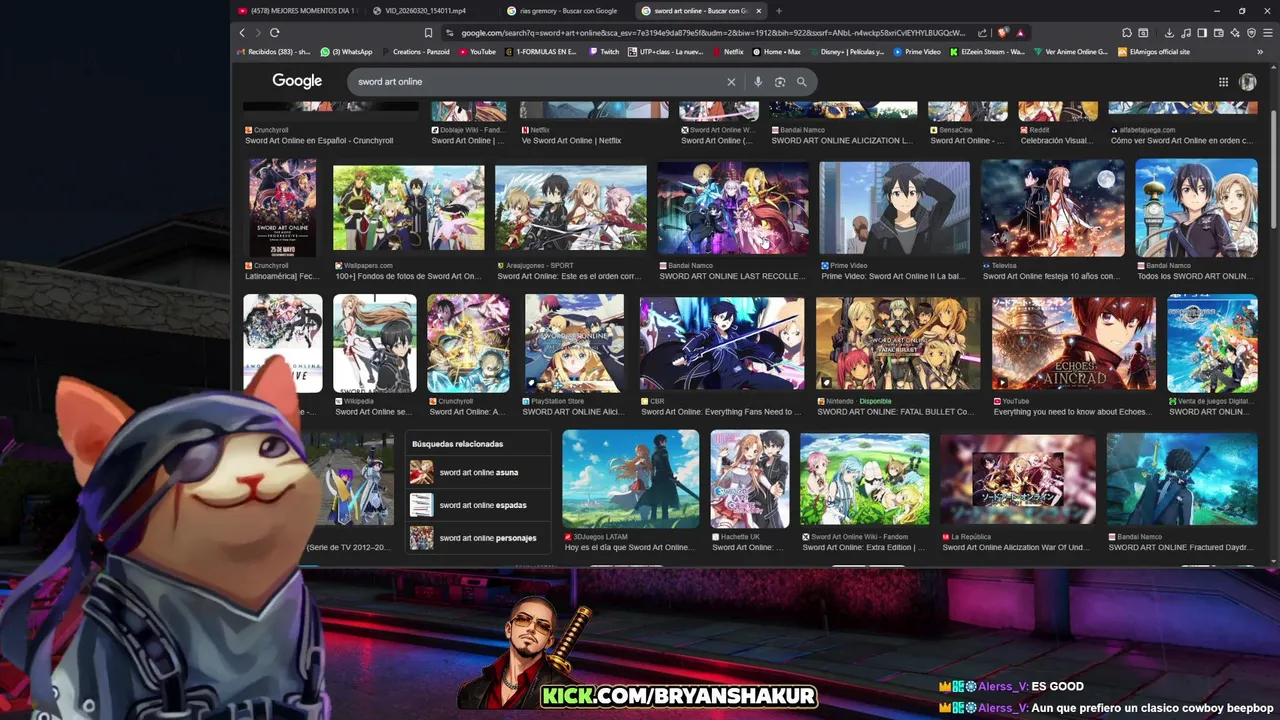1280x720 pixels.
Task: Open the La República Alicization thumbnail
Action: point(1017,478)
